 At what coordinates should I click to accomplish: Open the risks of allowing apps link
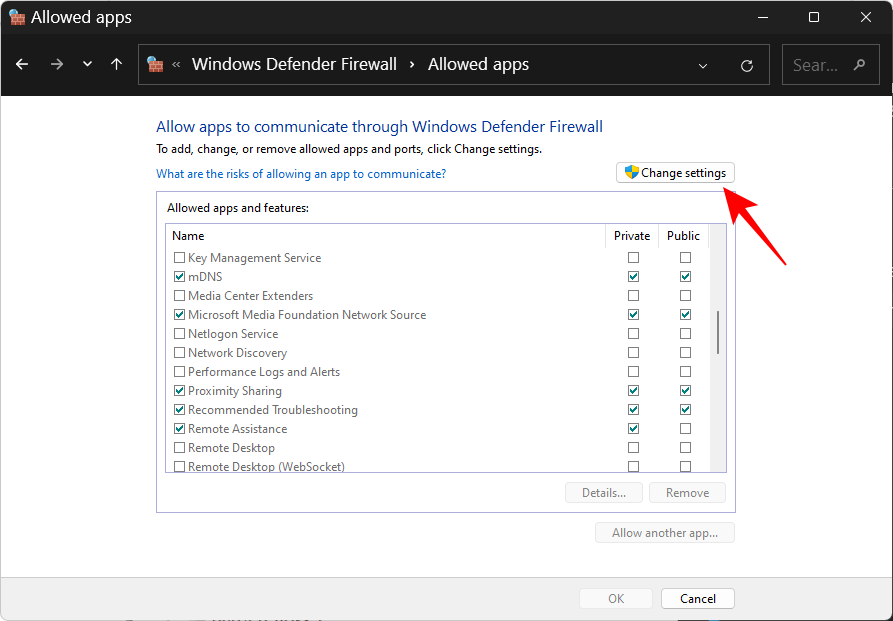coord(300,173)
